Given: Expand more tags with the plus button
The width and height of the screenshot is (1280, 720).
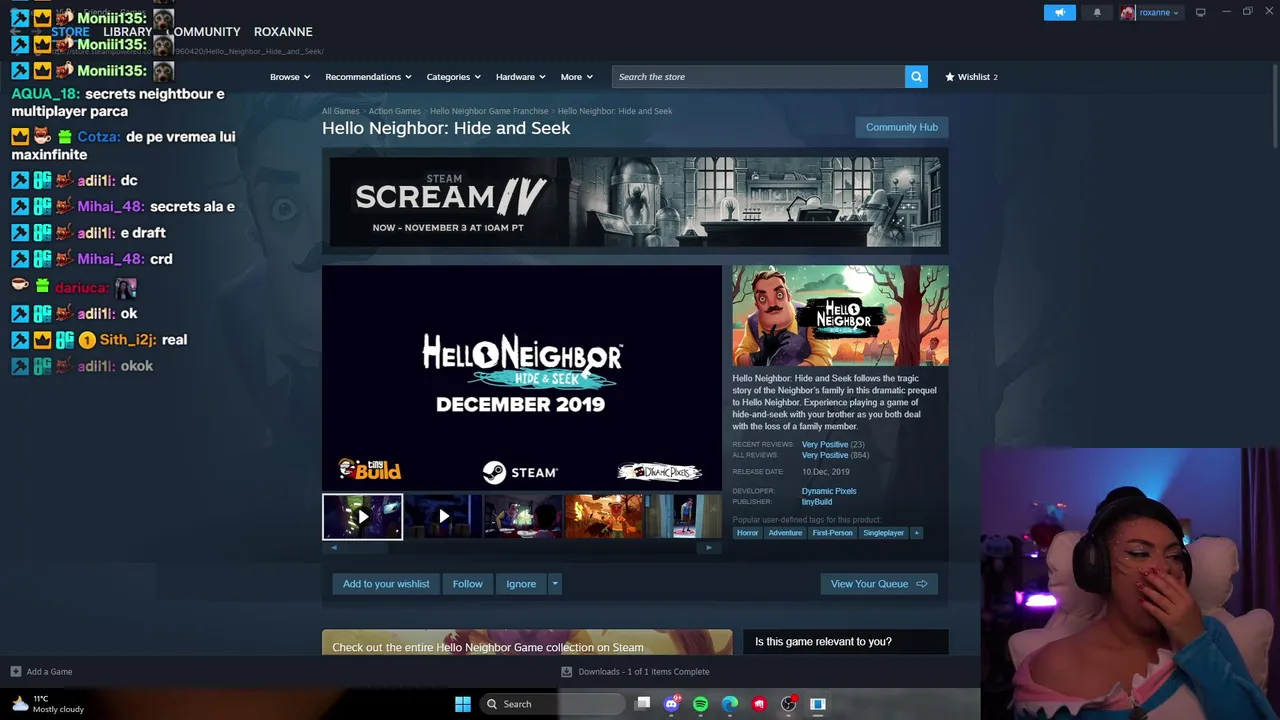Looking at the screenshot, I should pos(916,533).
